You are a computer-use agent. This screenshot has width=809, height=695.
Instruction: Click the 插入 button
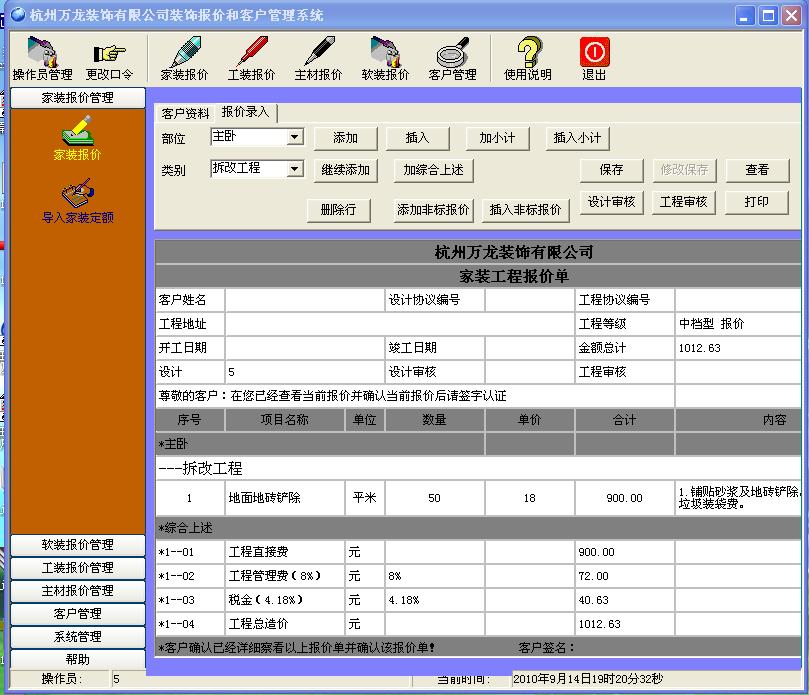click(x=417, y=138)
